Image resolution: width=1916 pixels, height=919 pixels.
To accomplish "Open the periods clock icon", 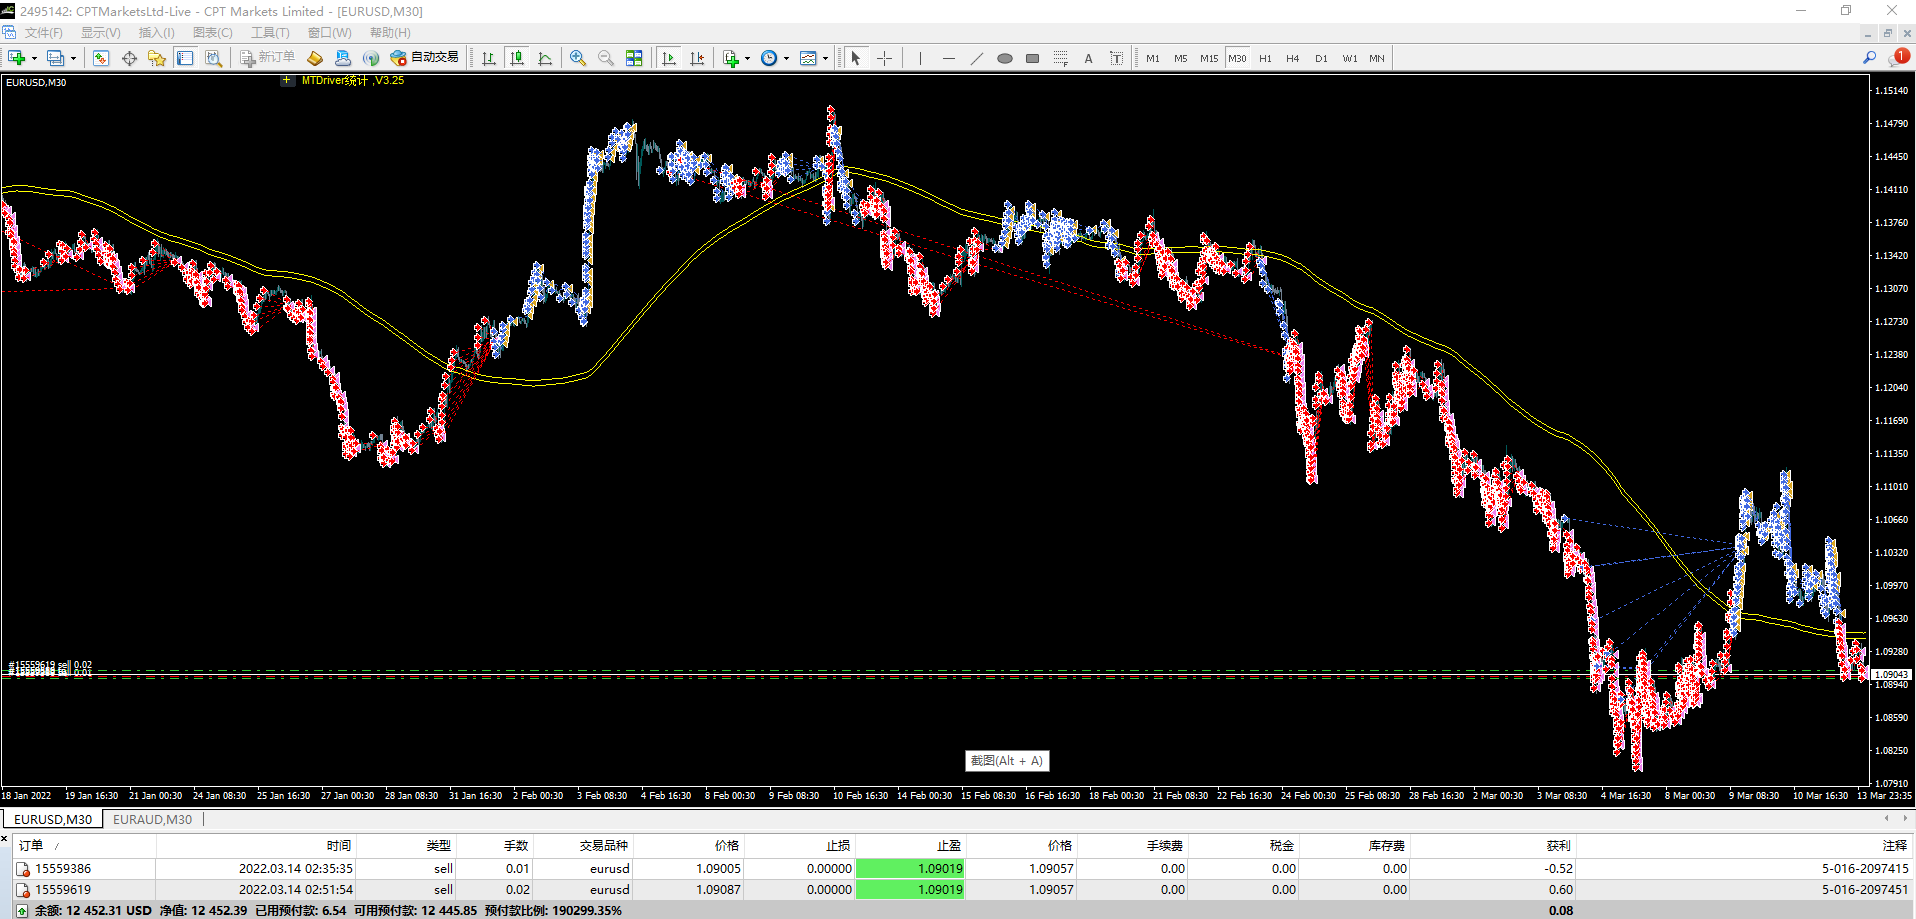I will (769, 58).
